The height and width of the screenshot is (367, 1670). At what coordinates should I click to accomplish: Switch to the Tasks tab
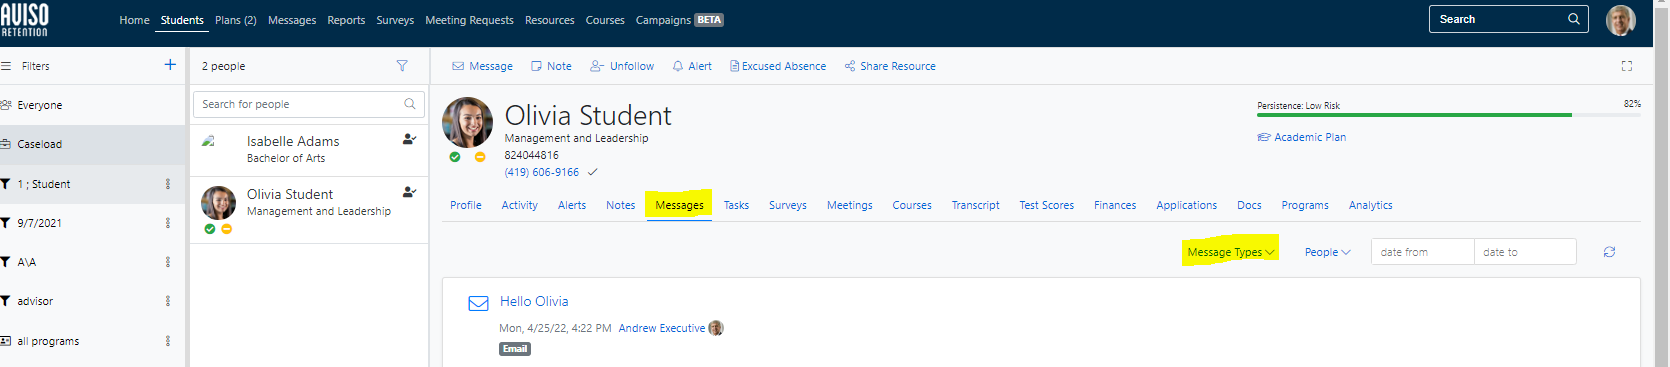point(737,205)
